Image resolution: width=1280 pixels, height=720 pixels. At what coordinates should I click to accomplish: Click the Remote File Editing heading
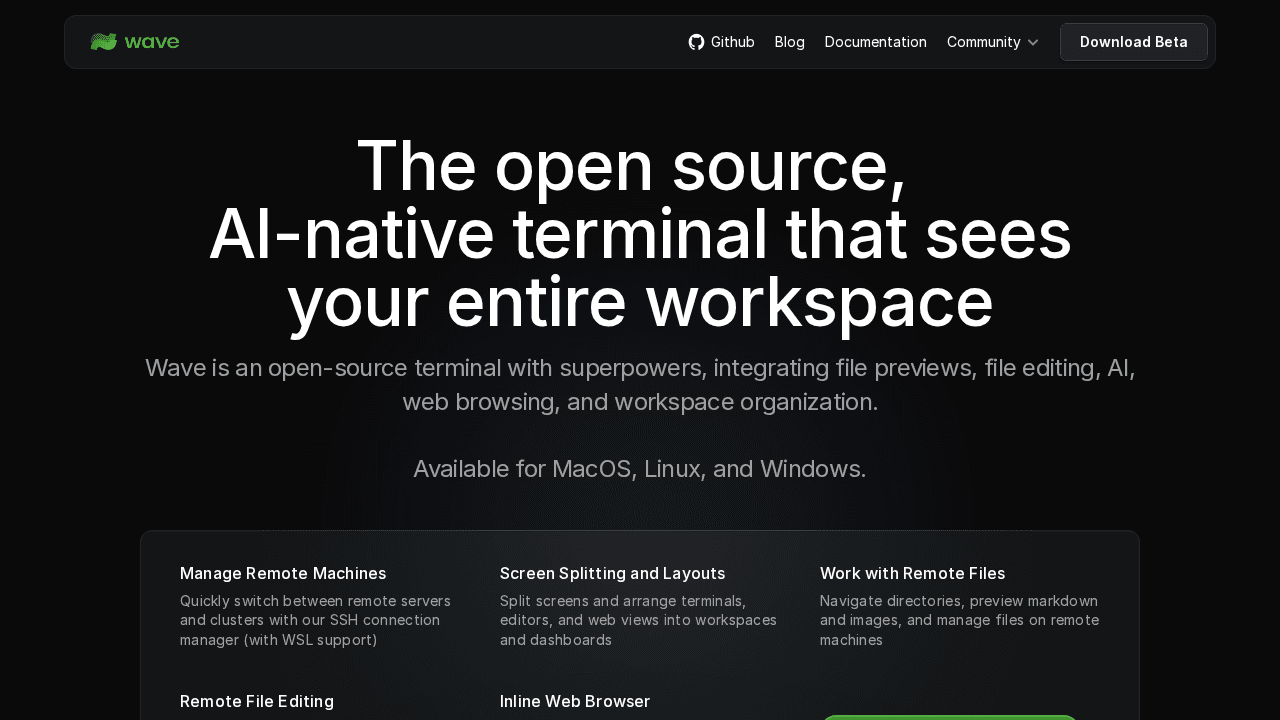[257, 701]
